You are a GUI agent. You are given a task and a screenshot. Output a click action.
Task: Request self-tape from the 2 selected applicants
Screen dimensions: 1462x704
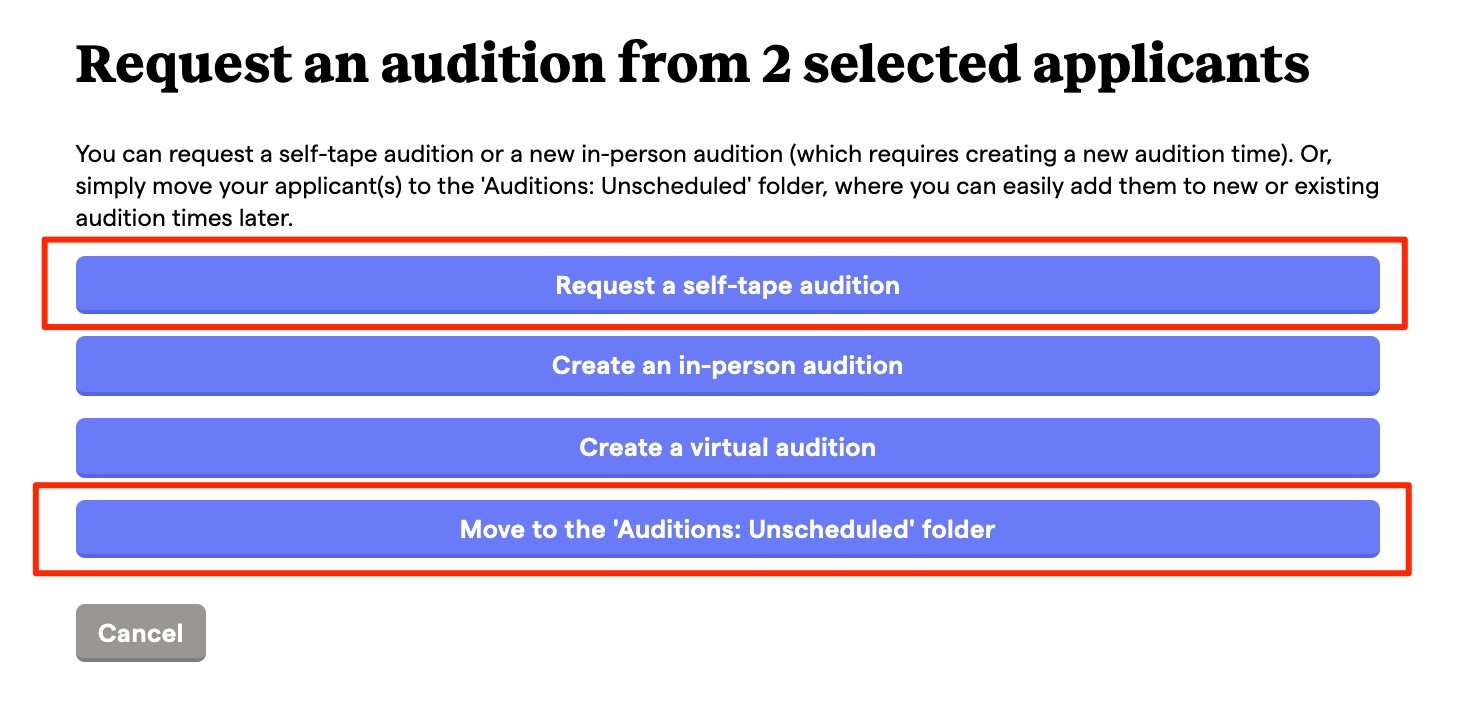pyautogui.click(x=727, y=285)
